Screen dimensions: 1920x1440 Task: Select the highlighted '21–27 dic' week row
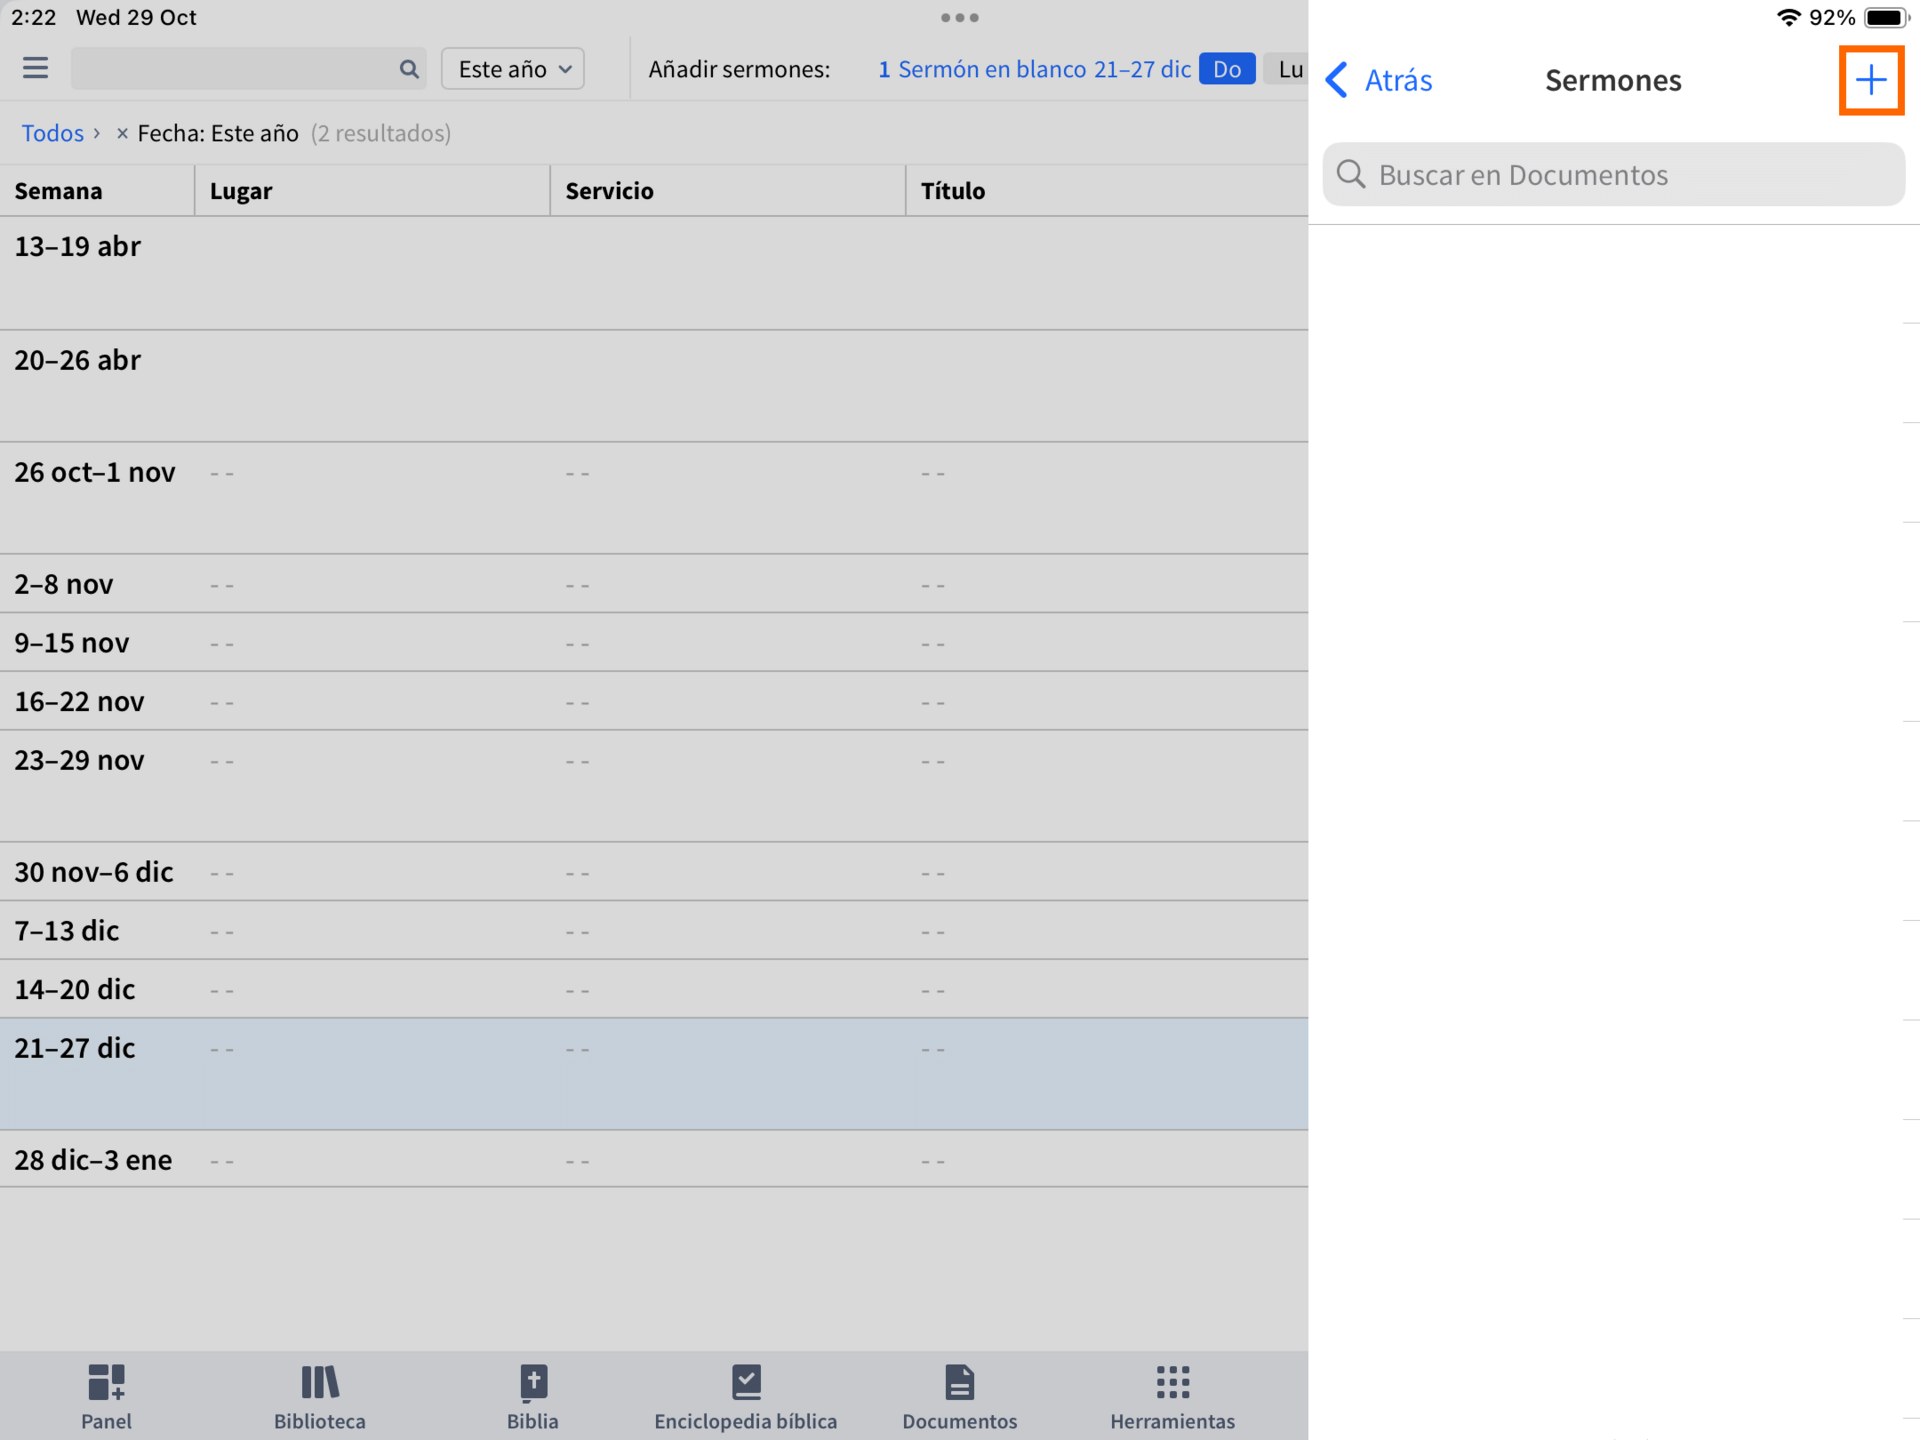tap(654, 1075)
